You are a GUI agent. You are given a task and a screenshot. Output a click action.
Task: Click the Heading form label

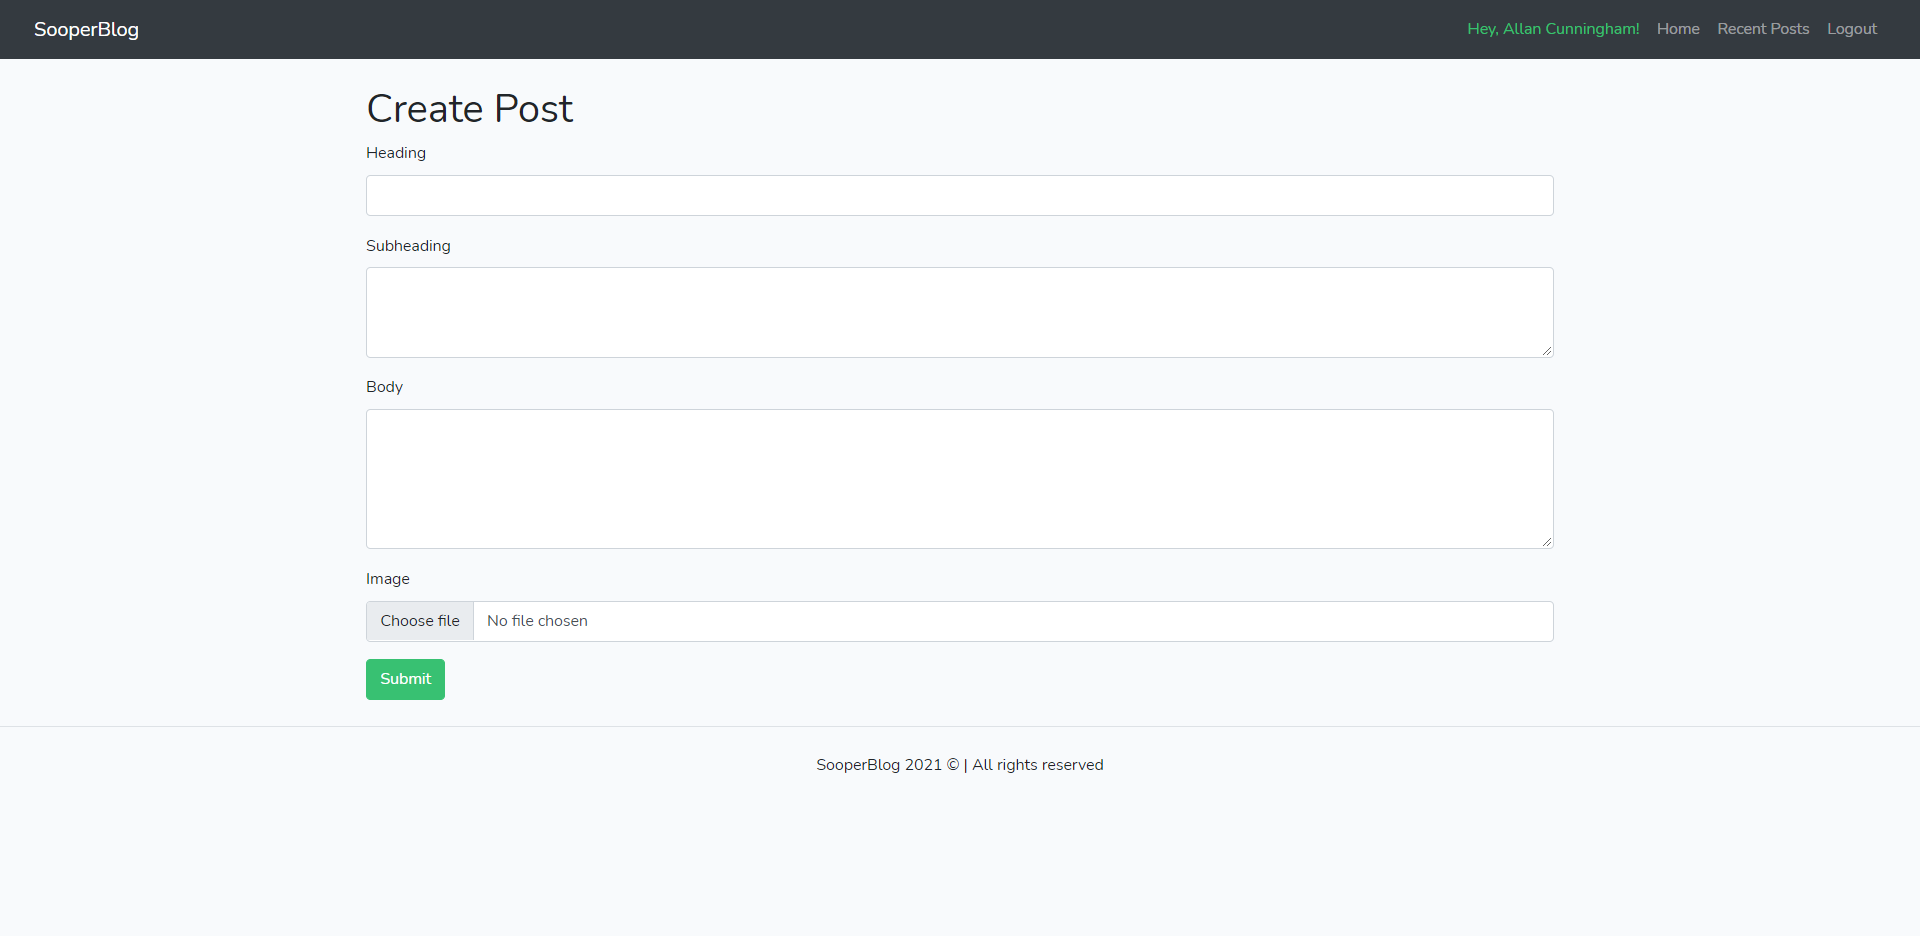[x=395, y=153]
